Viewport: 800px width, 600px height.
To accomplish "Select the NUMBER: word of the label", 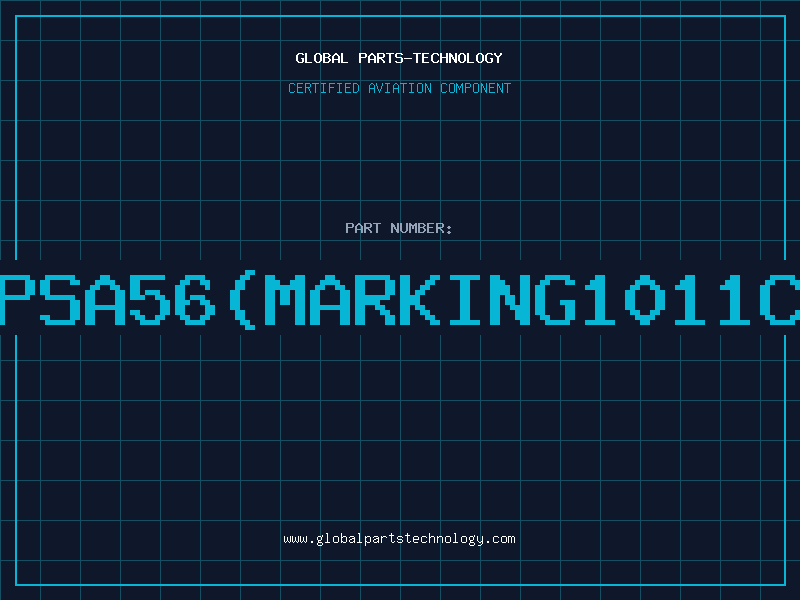I will (421, 228).
